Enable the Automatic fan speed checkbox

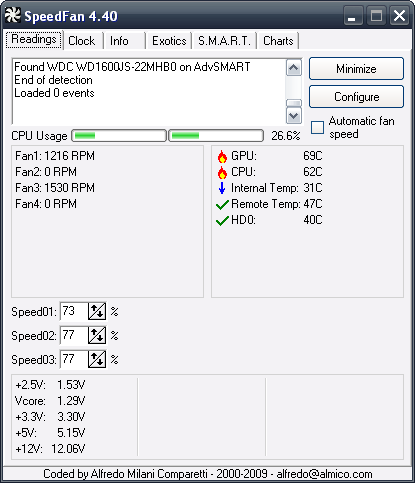[317, 127]
